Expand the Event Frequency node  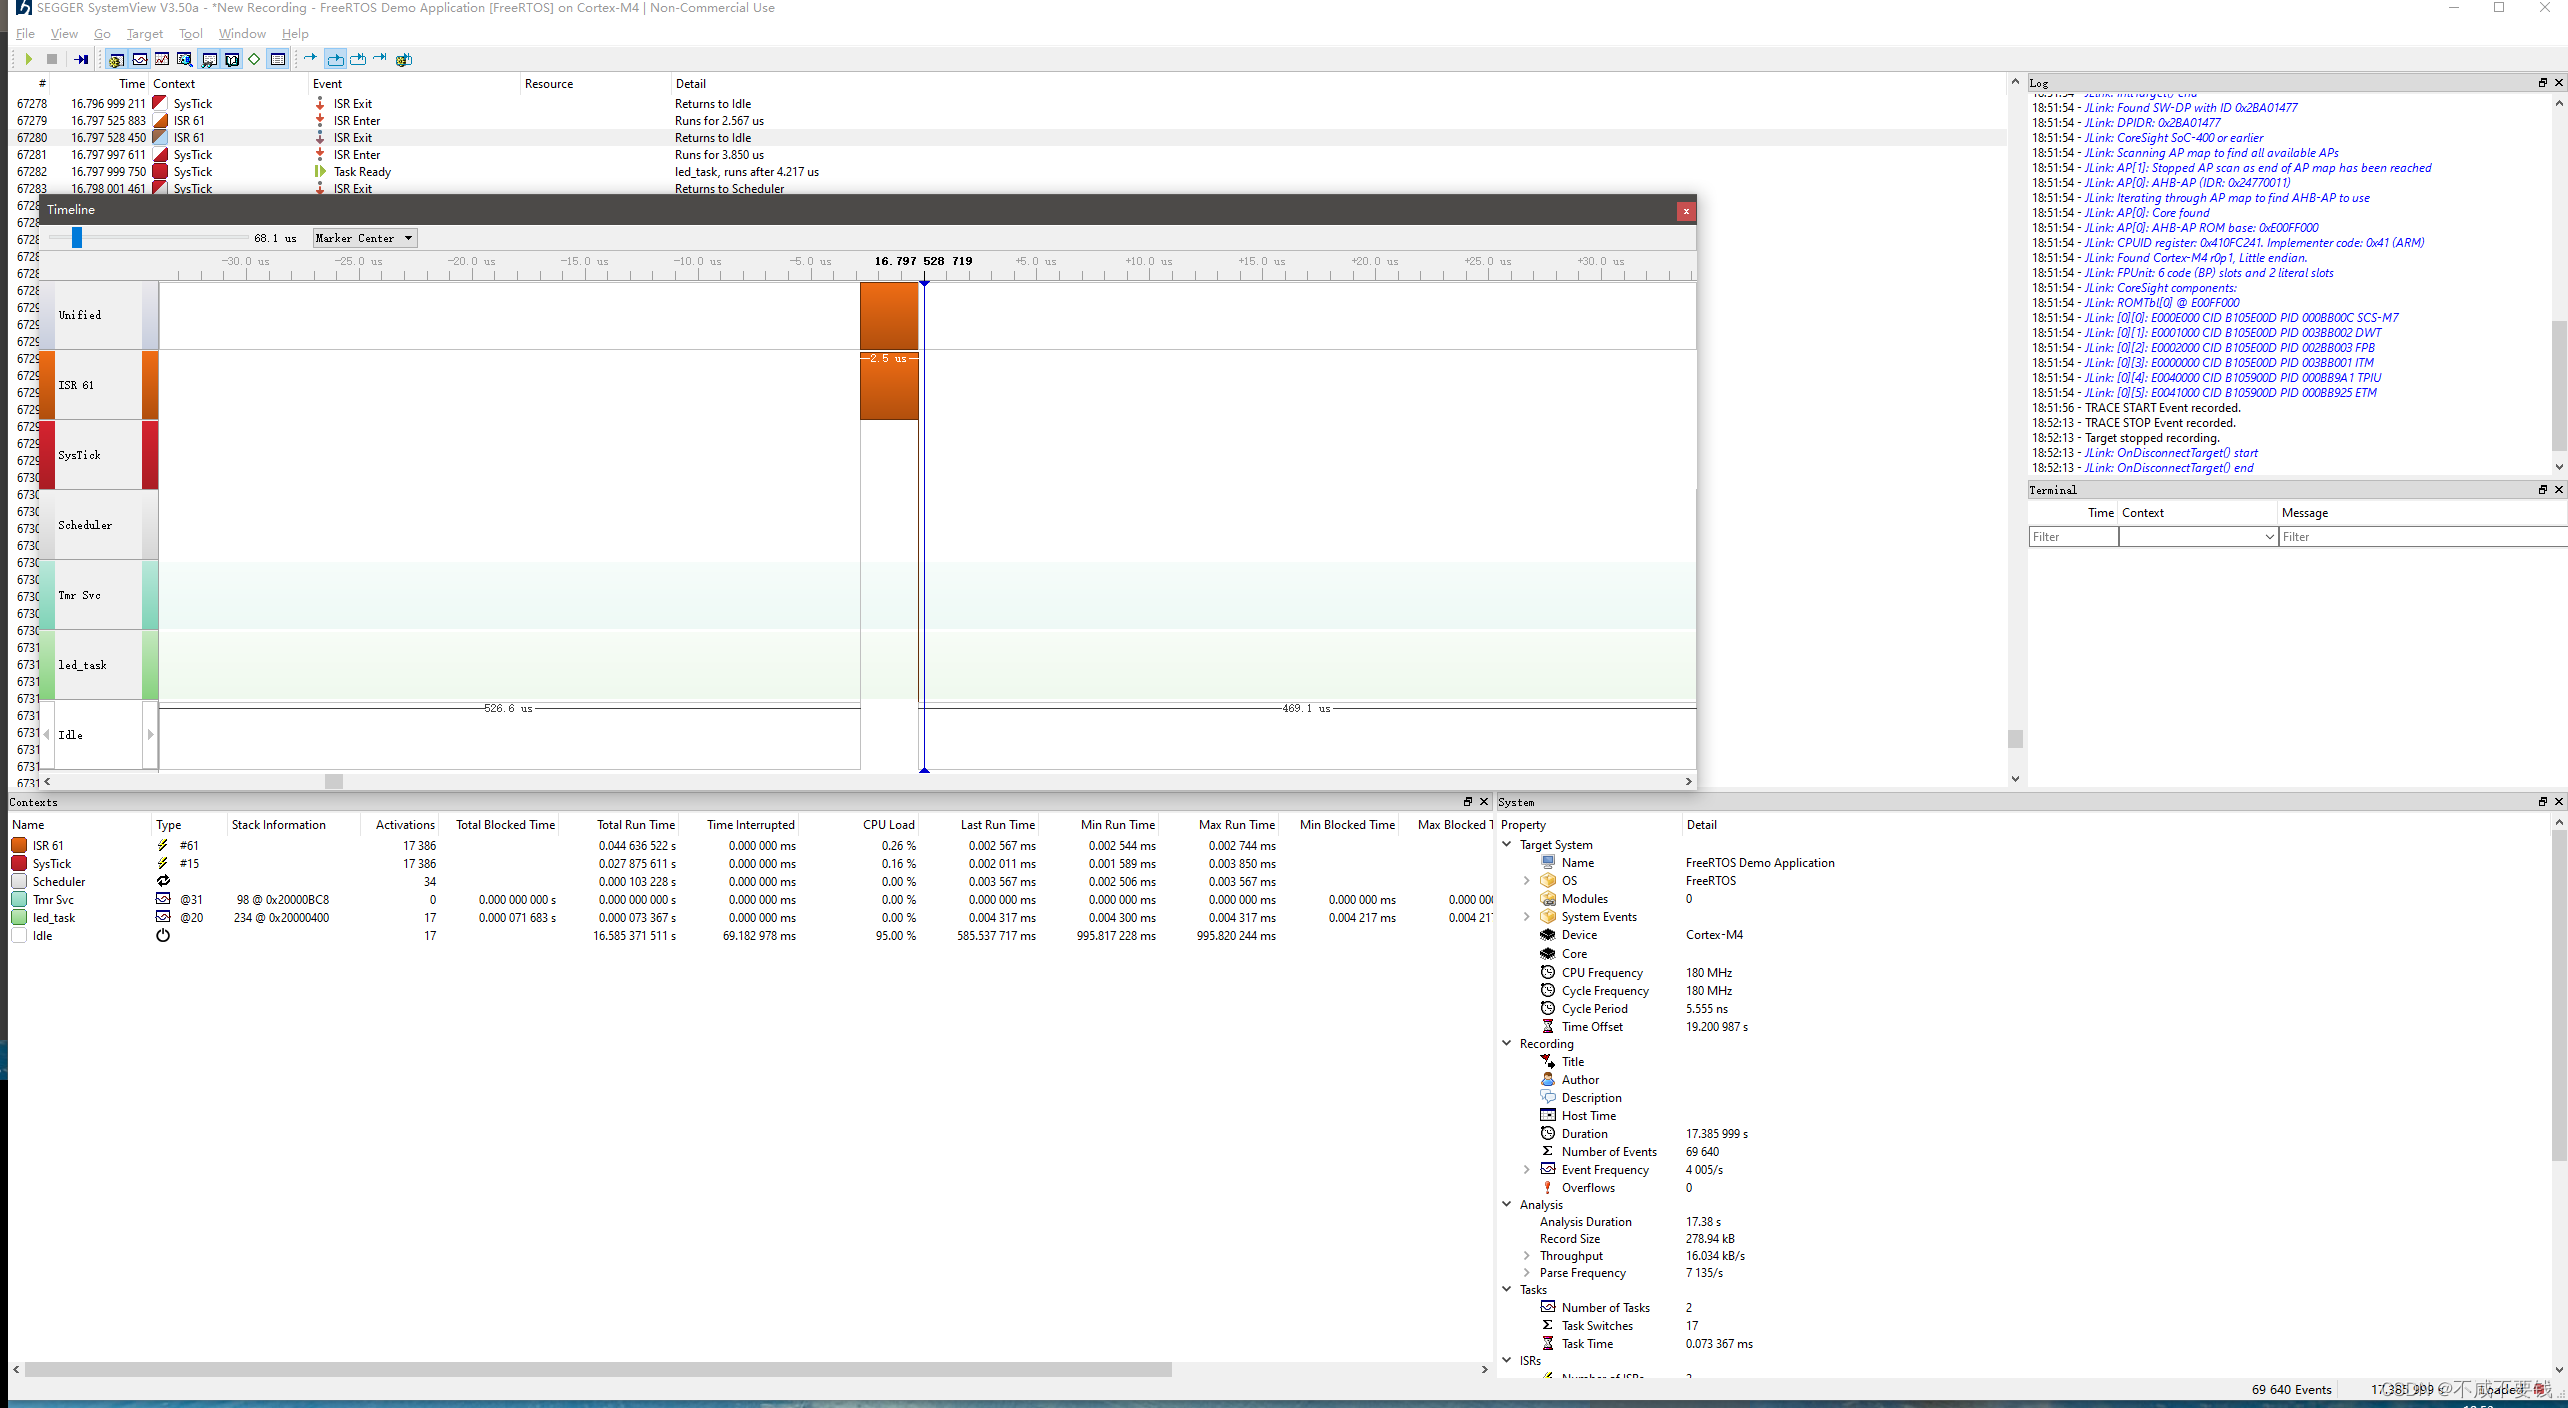pos(1526,1169)
